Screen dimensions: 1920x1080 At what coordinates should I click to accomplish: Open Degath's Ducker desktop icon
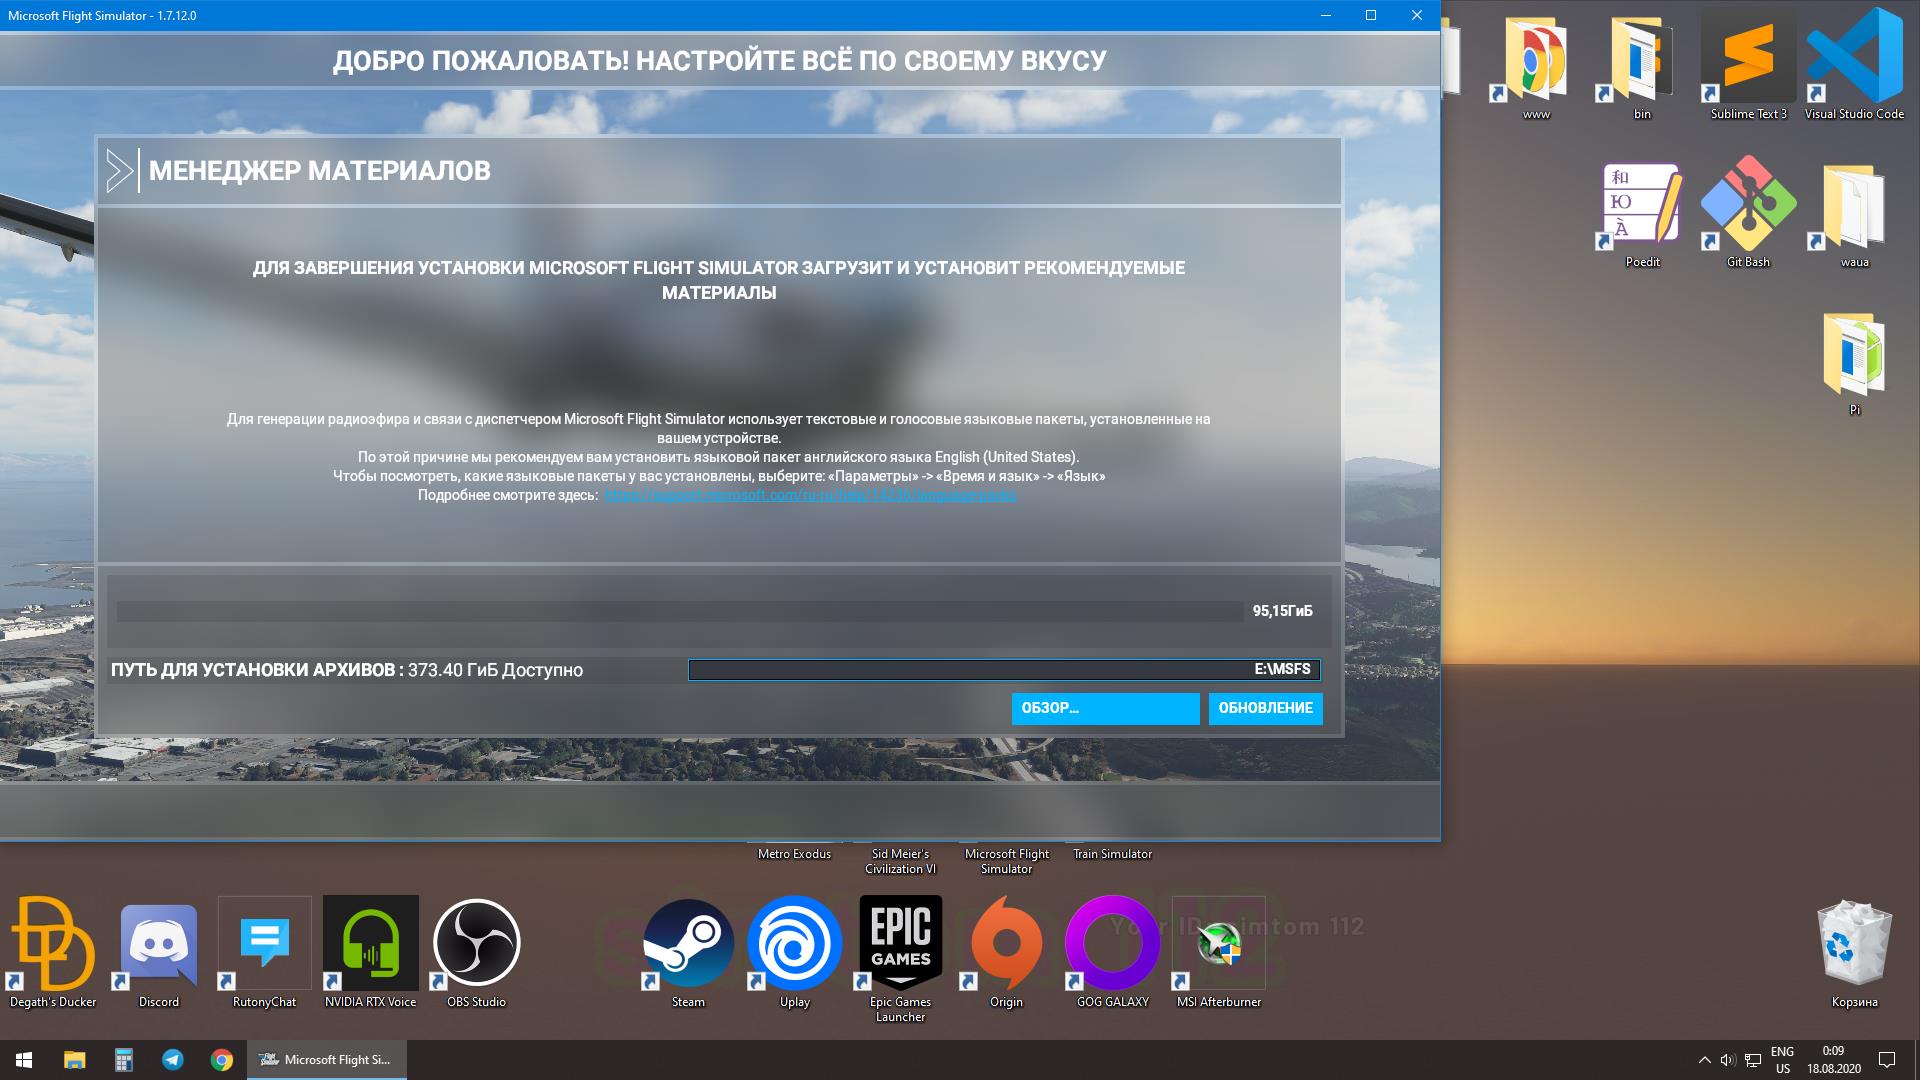(53, 952)
